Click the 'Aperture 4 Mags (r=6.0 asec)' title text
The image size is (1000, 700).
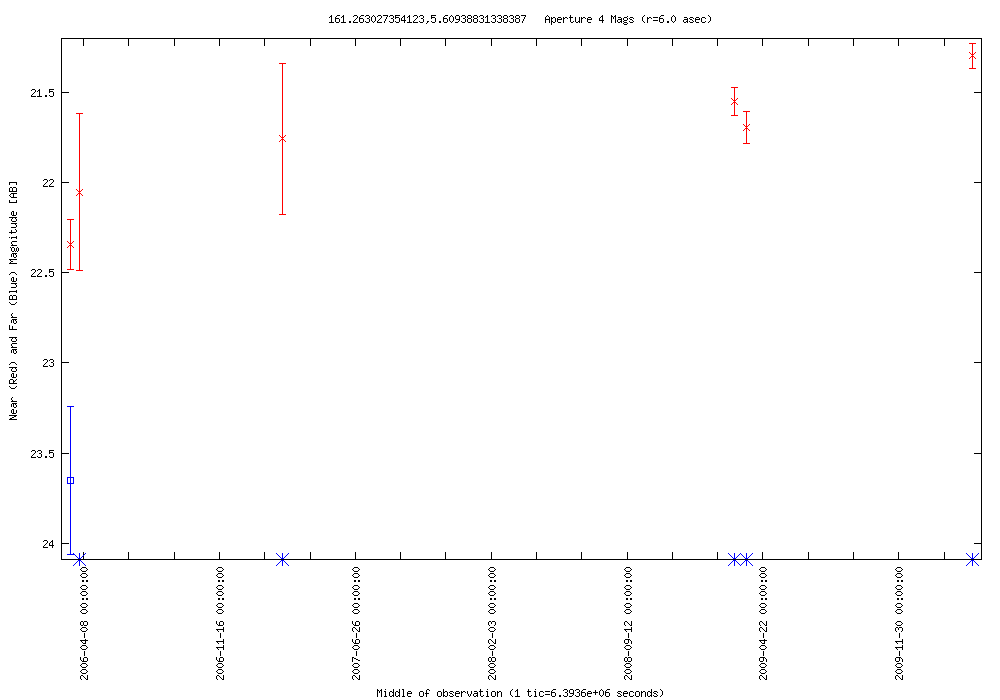[628, 19]
